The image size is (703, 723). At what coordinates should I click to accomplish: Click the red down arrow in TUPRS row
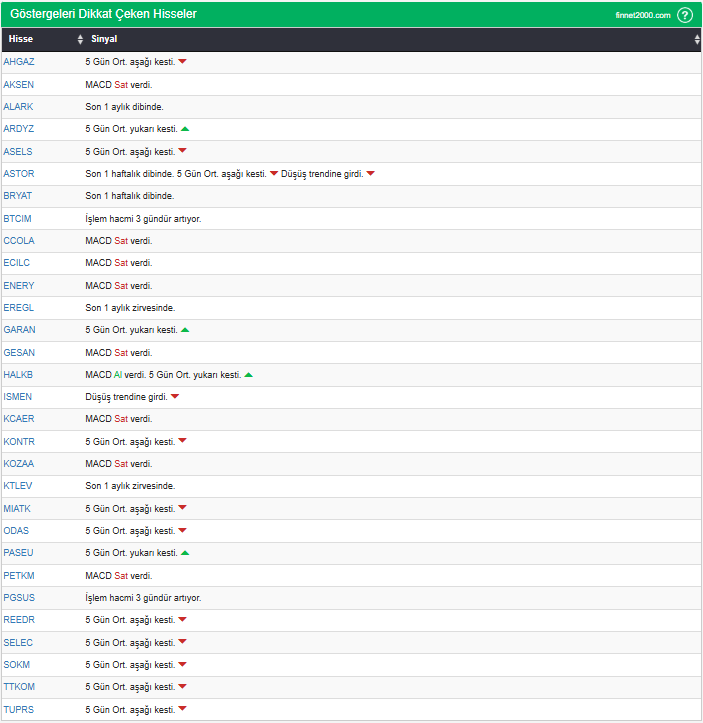[x=182, y=709]
